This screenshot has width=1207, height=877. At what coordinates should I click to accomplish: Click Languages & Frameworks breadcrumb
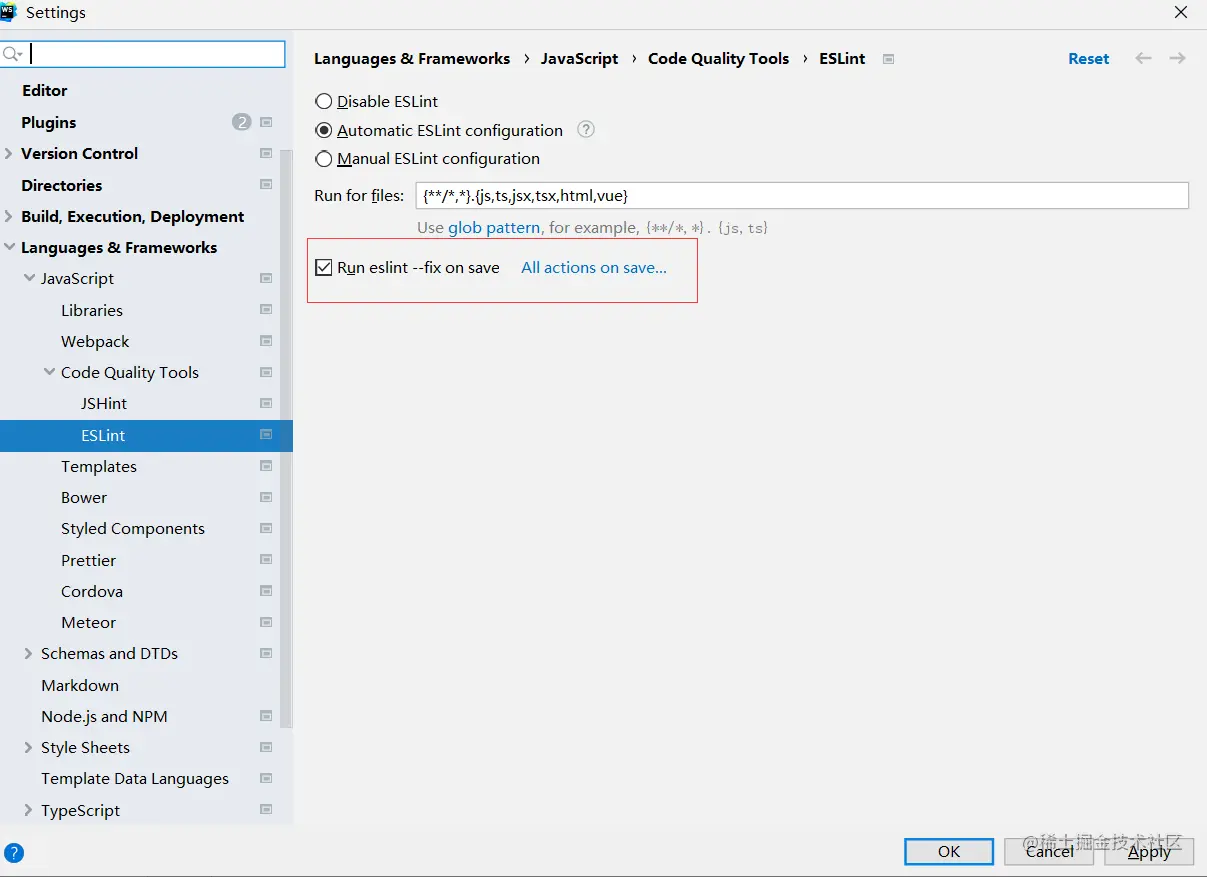pyautogui.click(x=412, y=59)
